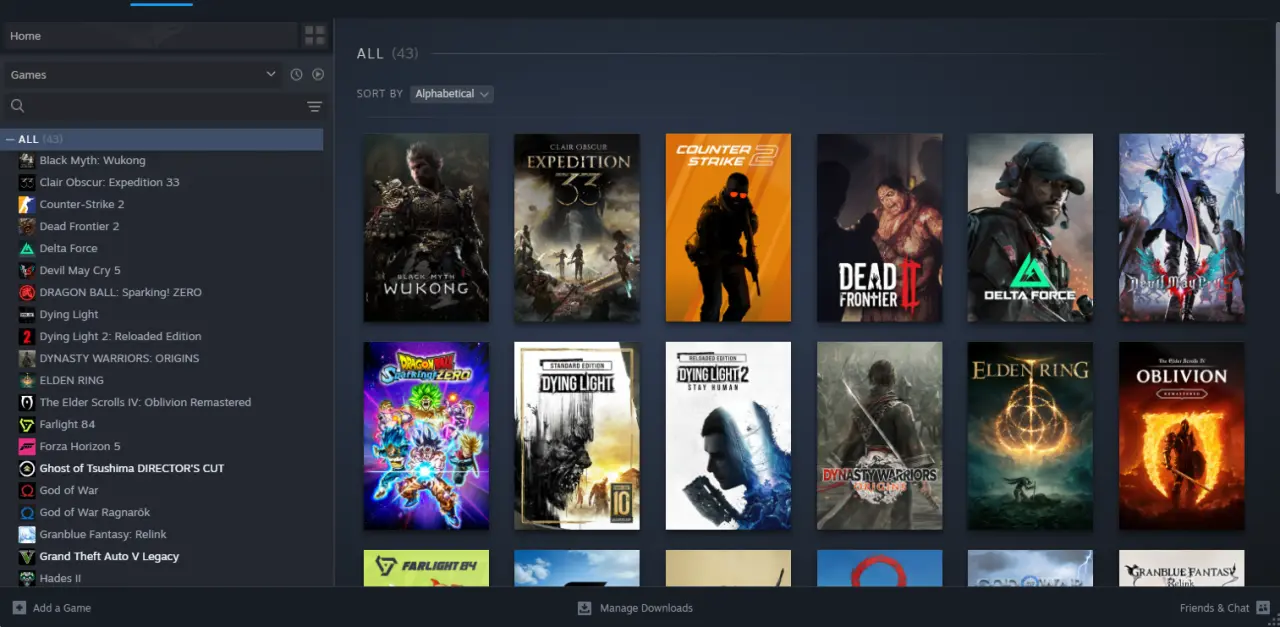Click God of War list icon
Viewport: 1280px width, 627px height.
pos(27,490)
